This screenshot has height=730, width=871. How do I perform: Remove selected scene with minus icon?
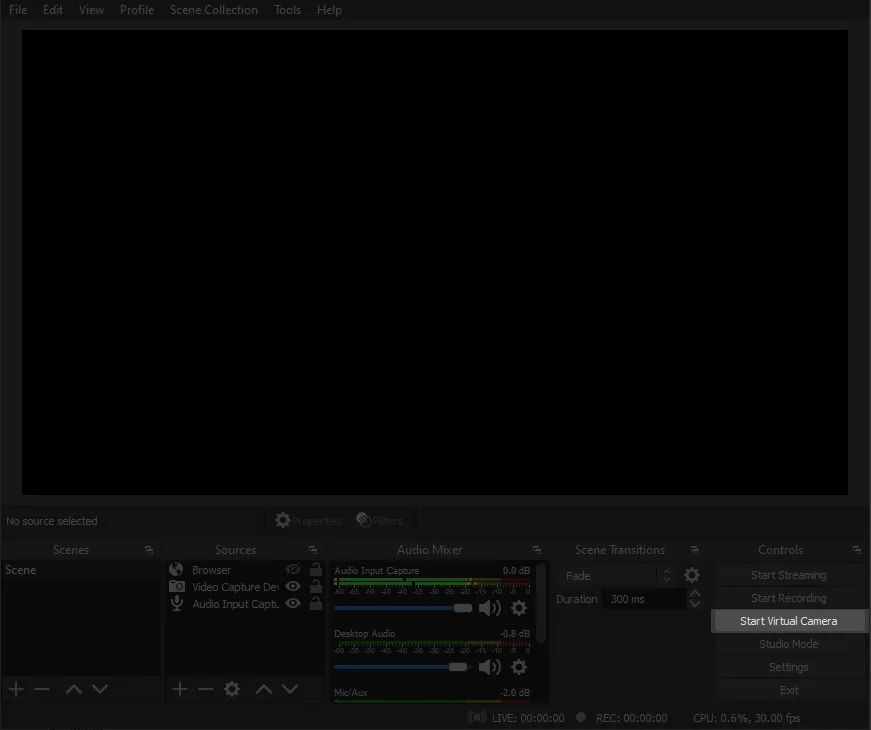tap(42, 689)
